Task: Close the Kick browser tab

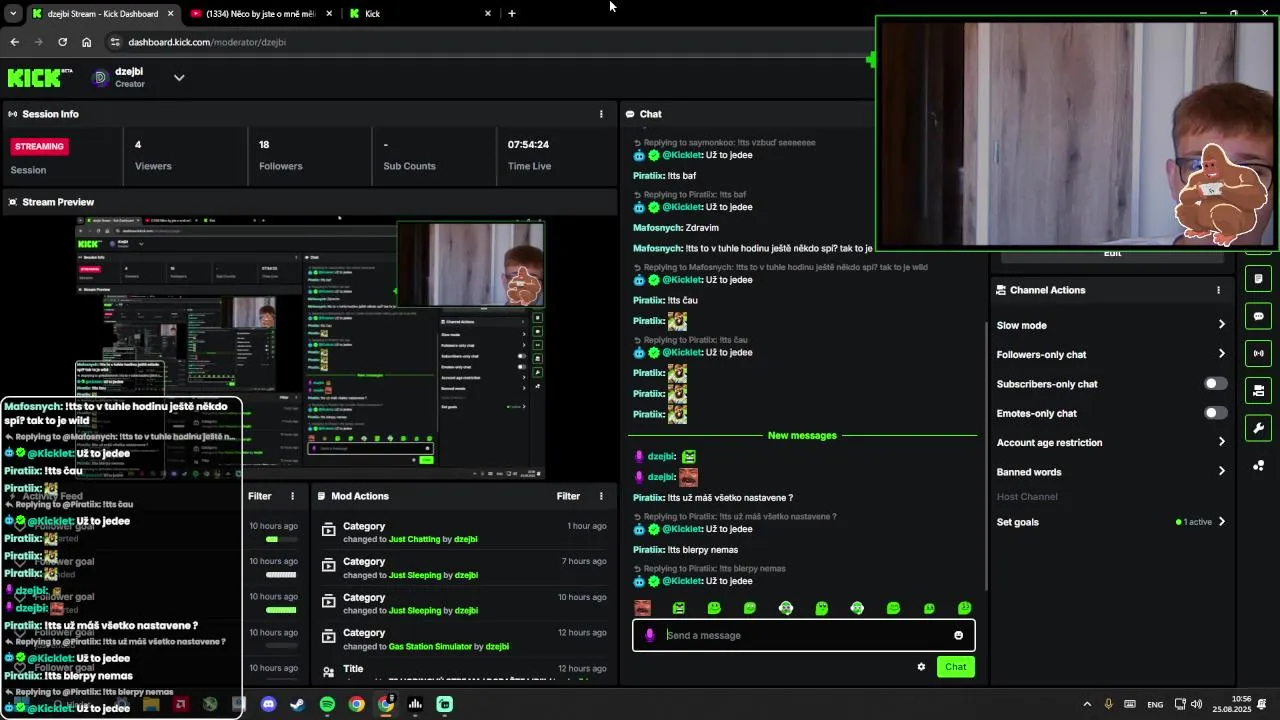Action: point(488,13)
